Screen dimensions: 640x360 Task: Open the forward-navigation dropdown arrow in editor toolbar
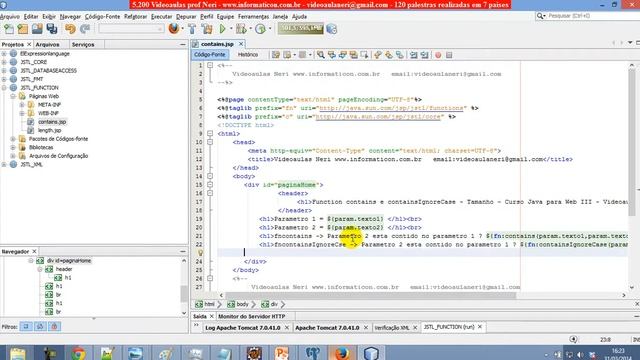coord(310,55)
